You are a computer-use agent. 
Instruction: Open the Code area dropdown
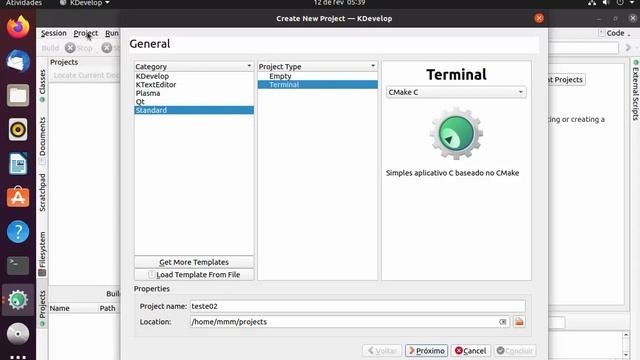615,33
